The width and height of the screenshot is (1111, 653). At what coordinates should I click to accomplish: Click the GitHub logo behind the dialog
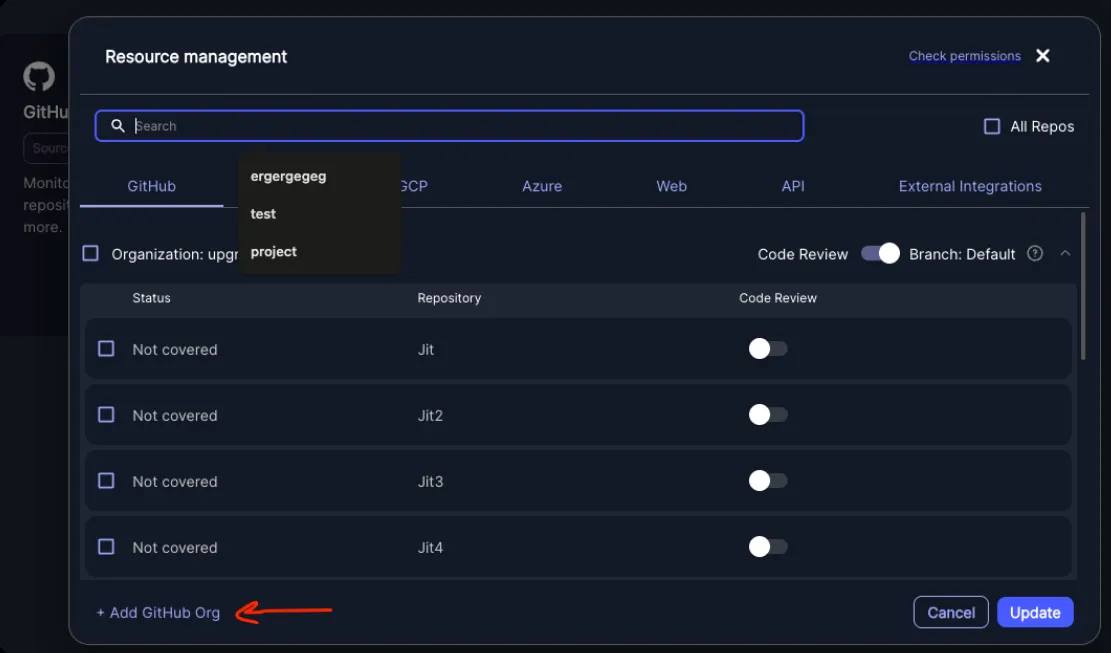[x=38, y=76]
